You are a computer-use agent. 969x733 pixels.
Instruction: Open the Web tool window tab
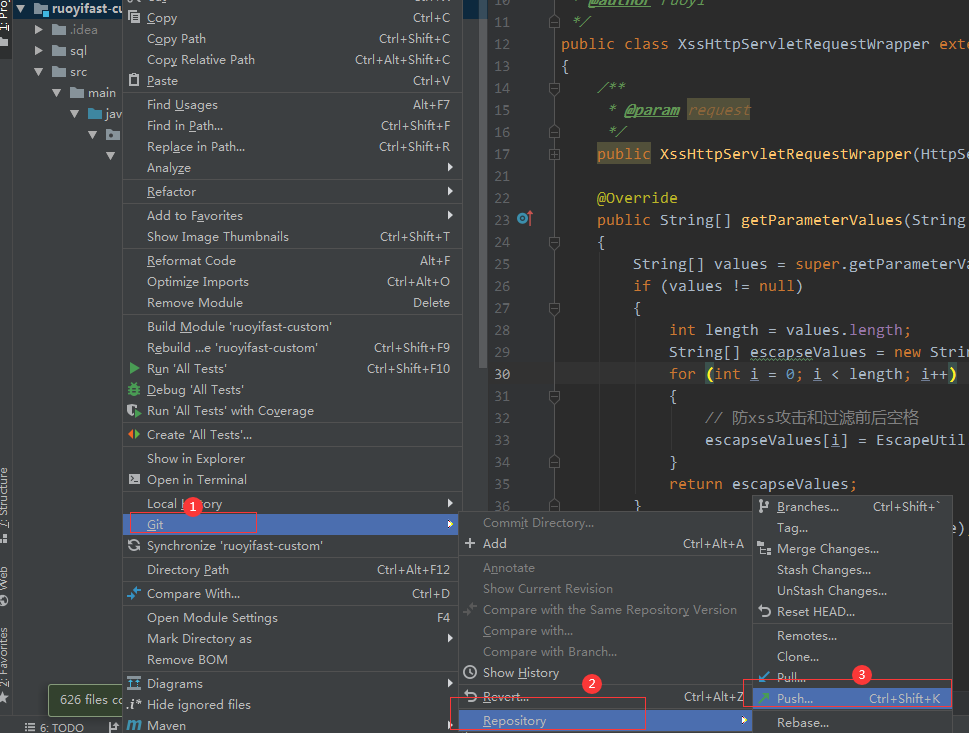[x=4, y=585]
